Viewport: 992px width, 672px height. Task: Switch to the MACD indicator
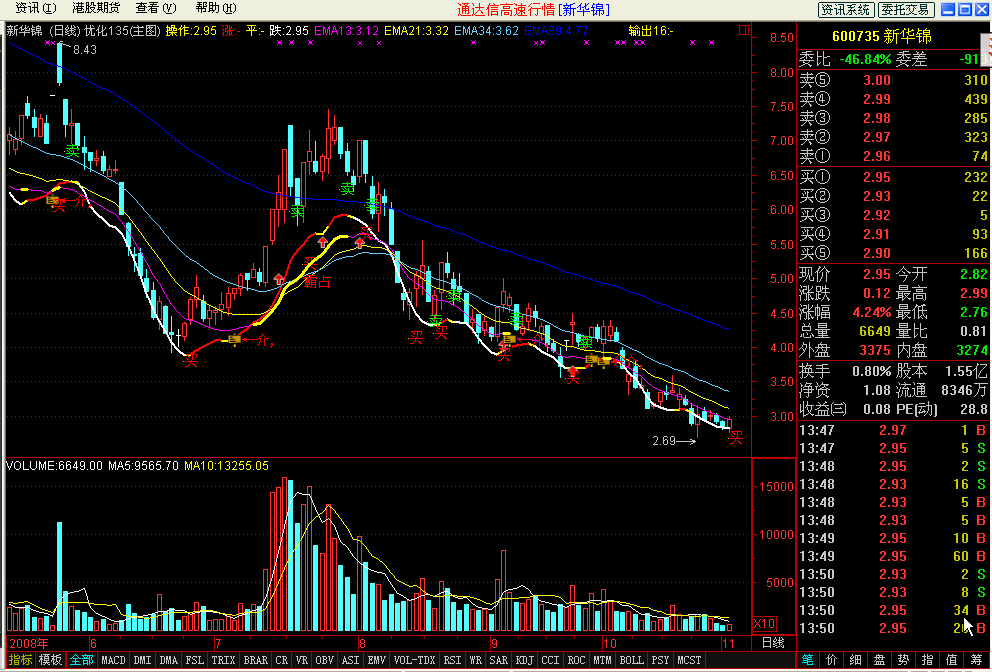[x=113, y=660]
